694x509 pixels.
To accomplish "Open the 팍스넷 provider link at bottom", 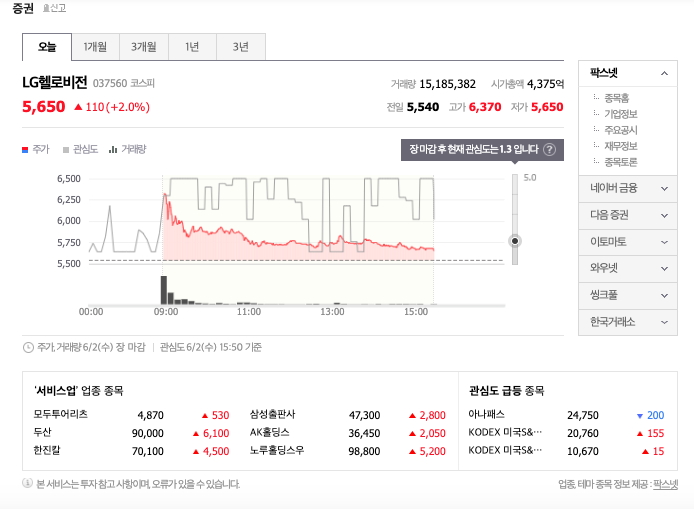I will [x=665, y=484].
